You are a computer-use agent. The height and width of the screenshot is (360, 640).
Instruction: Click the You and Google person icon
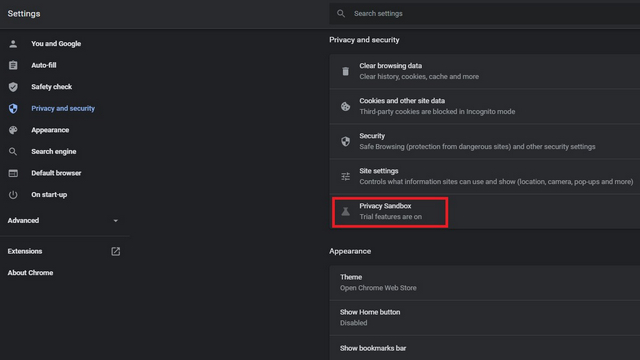pos(13,44)
